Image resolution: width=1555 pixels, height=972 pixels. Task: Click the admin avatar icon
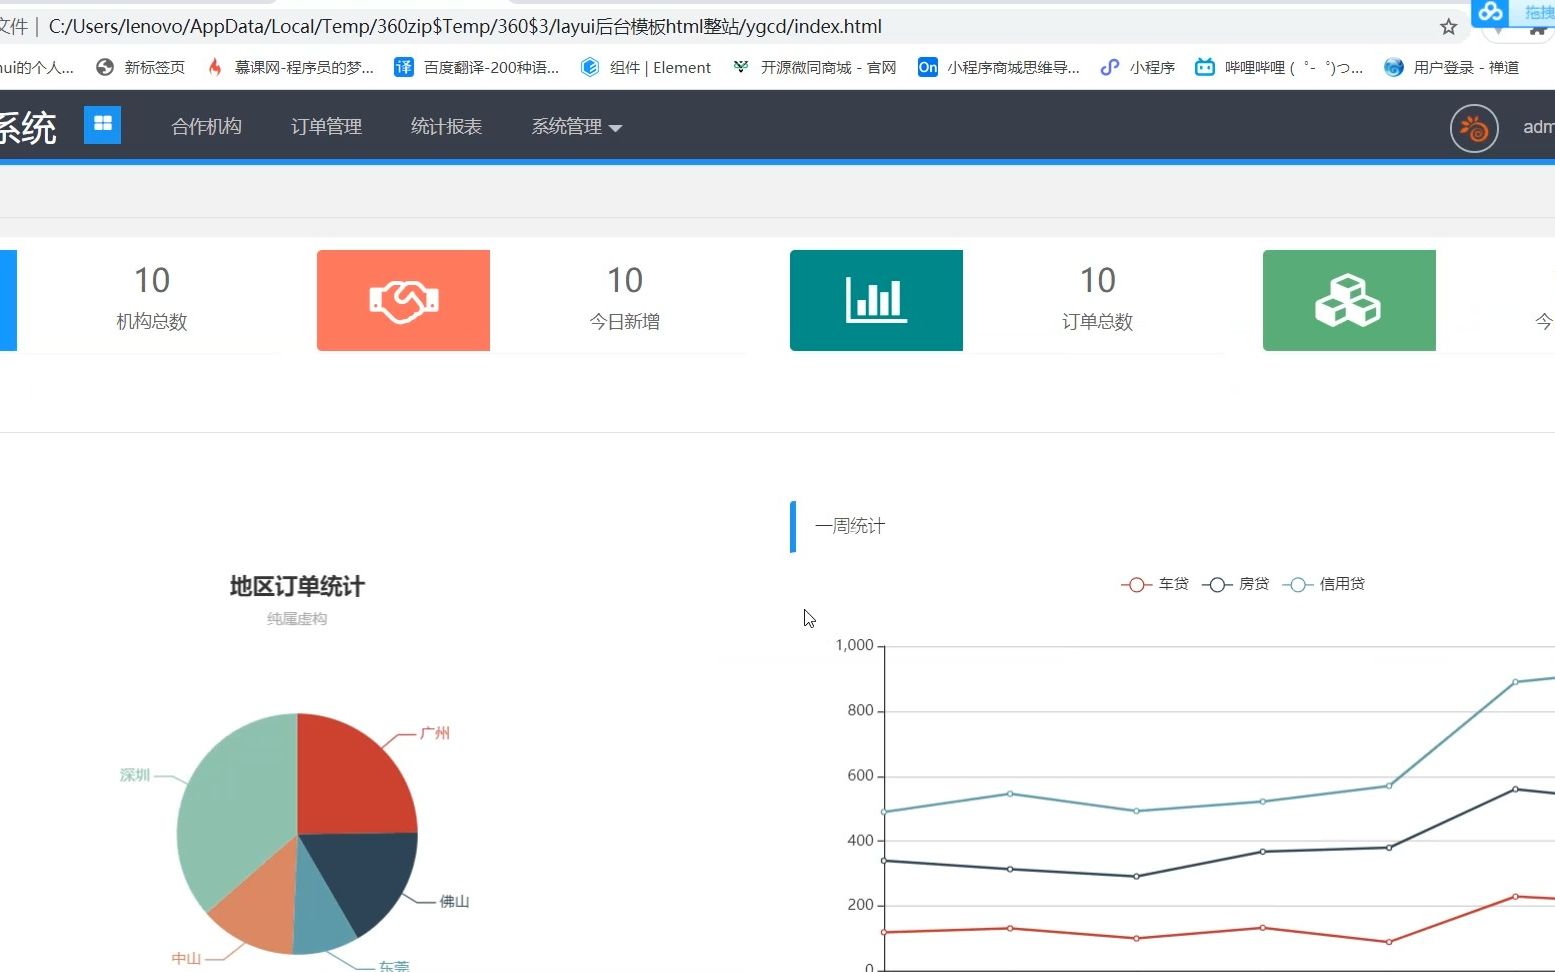pos(1474,128)
